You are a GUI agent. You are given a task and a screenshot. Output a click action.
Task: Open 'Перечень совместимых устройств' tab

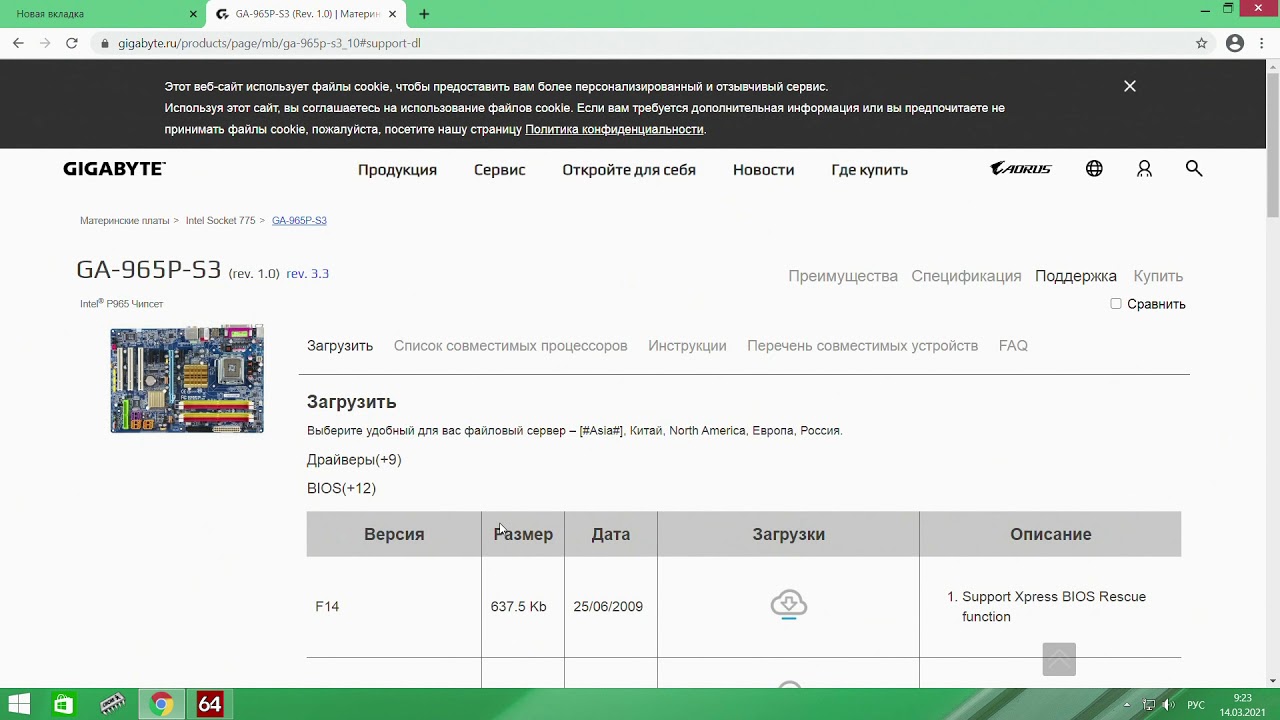pyautogui.click(x=862, y=346)
